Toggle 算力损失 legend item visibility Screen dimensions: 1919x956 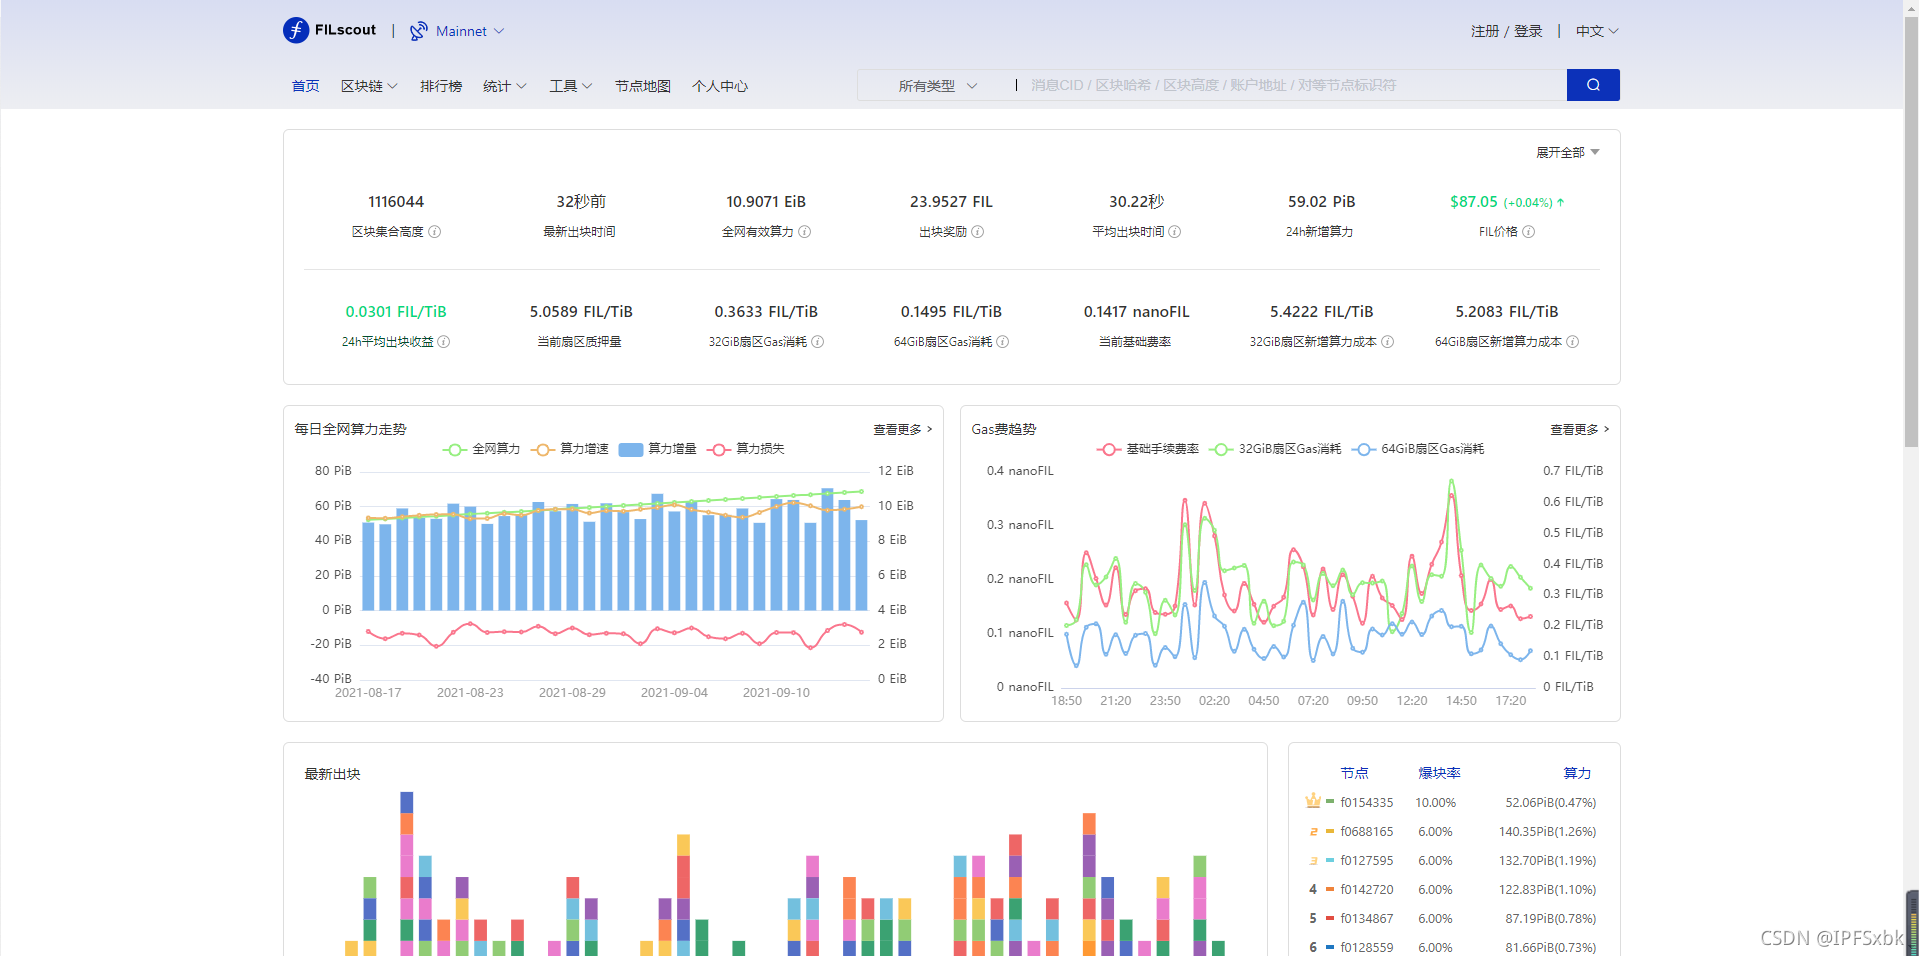(x=746, y=449)
